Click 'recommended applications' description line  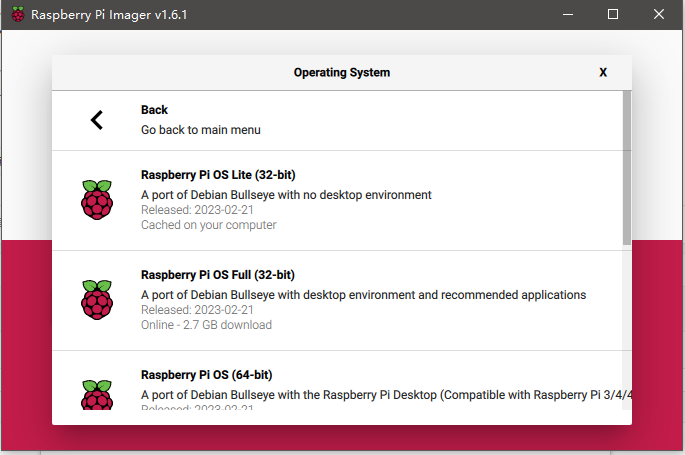(363, 295)
